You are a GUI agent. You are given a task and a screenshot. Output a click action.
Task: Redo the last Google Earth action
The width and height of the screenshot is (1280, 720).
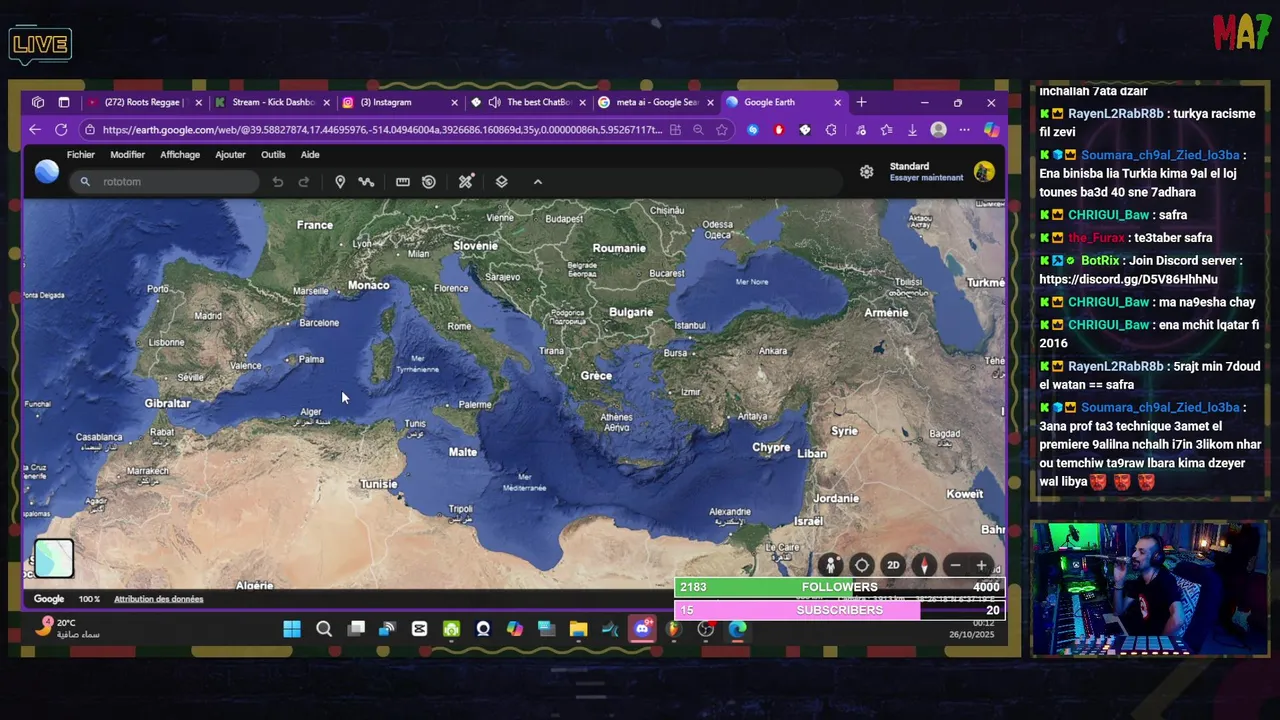(304, 182)
